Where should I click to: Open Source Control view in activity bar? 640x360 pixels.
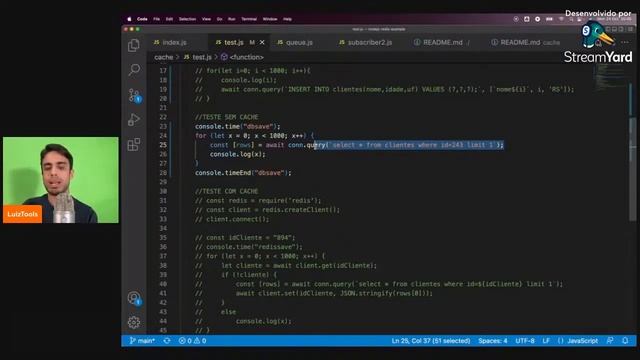134,95
